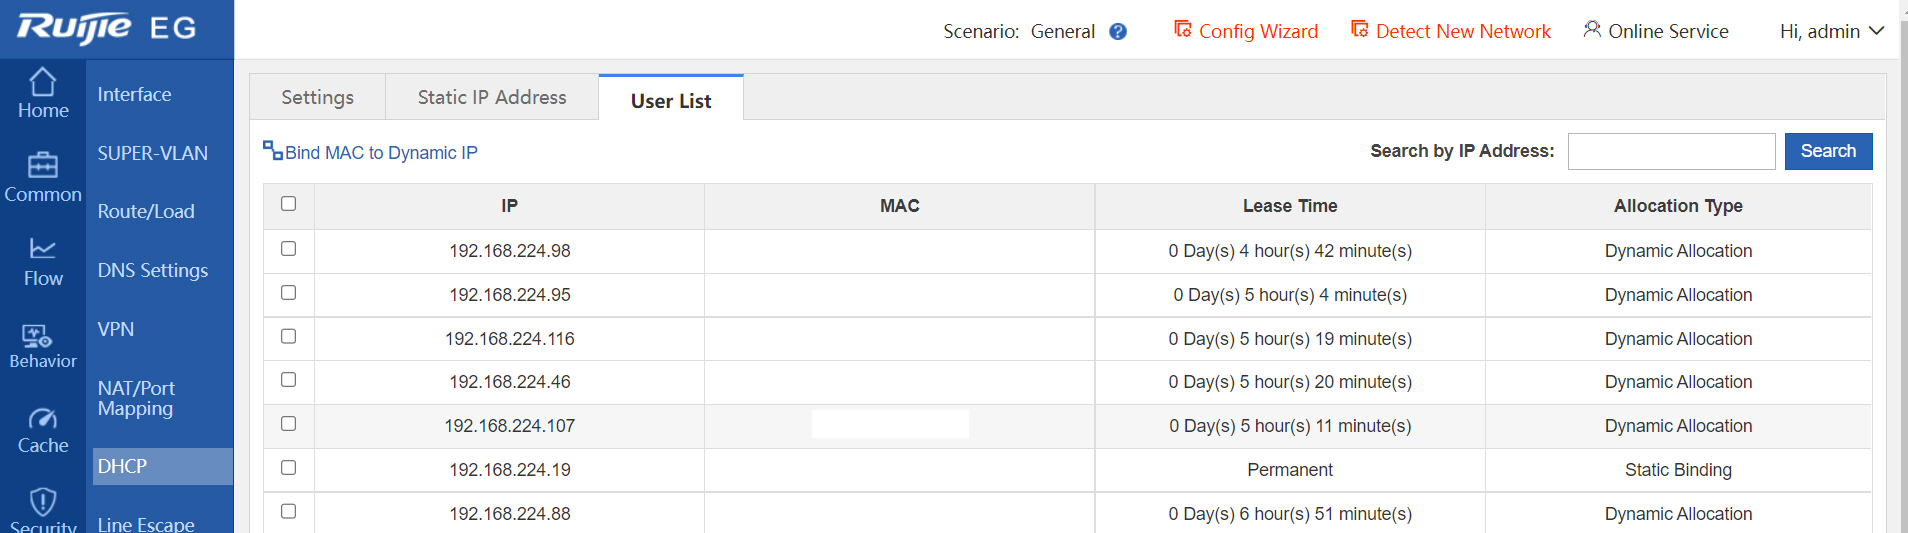Tick the select-all checkbox in table header
Viewport: 1908px width, 533px height.
click(x=289, y=204)
